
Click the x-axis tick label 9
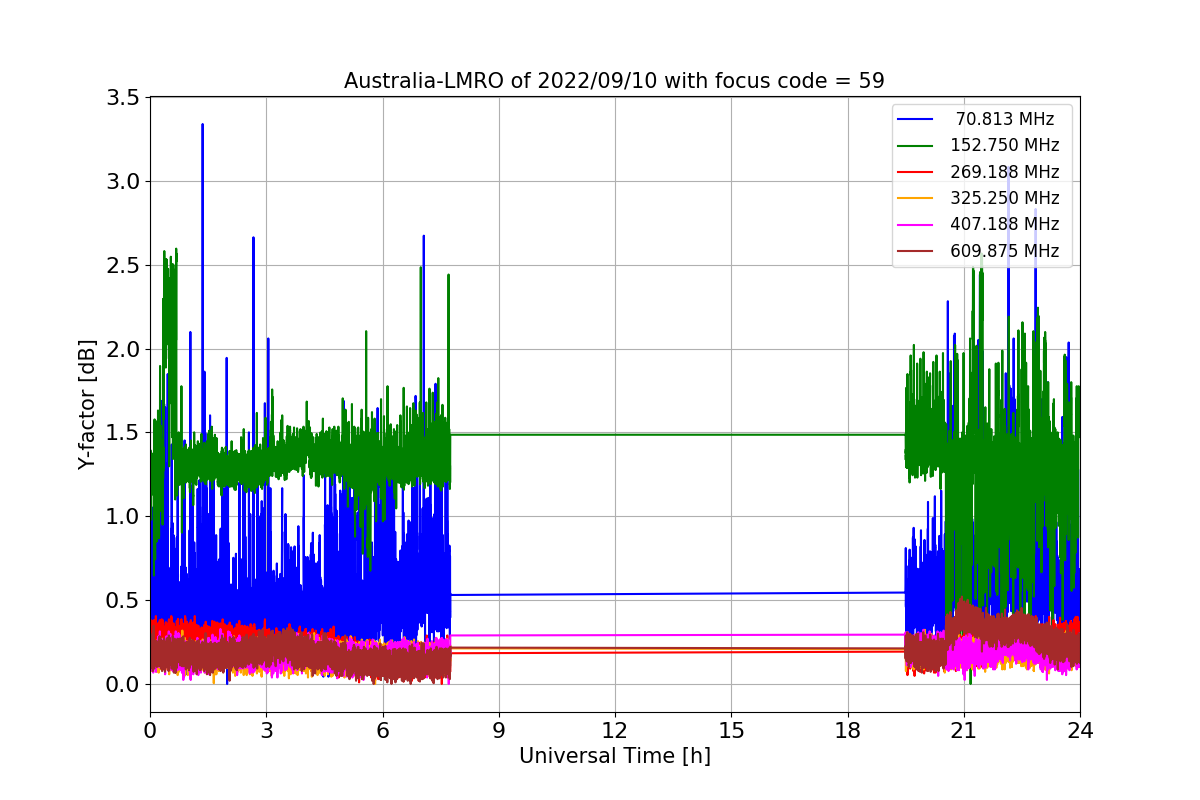tap(499, 731)
